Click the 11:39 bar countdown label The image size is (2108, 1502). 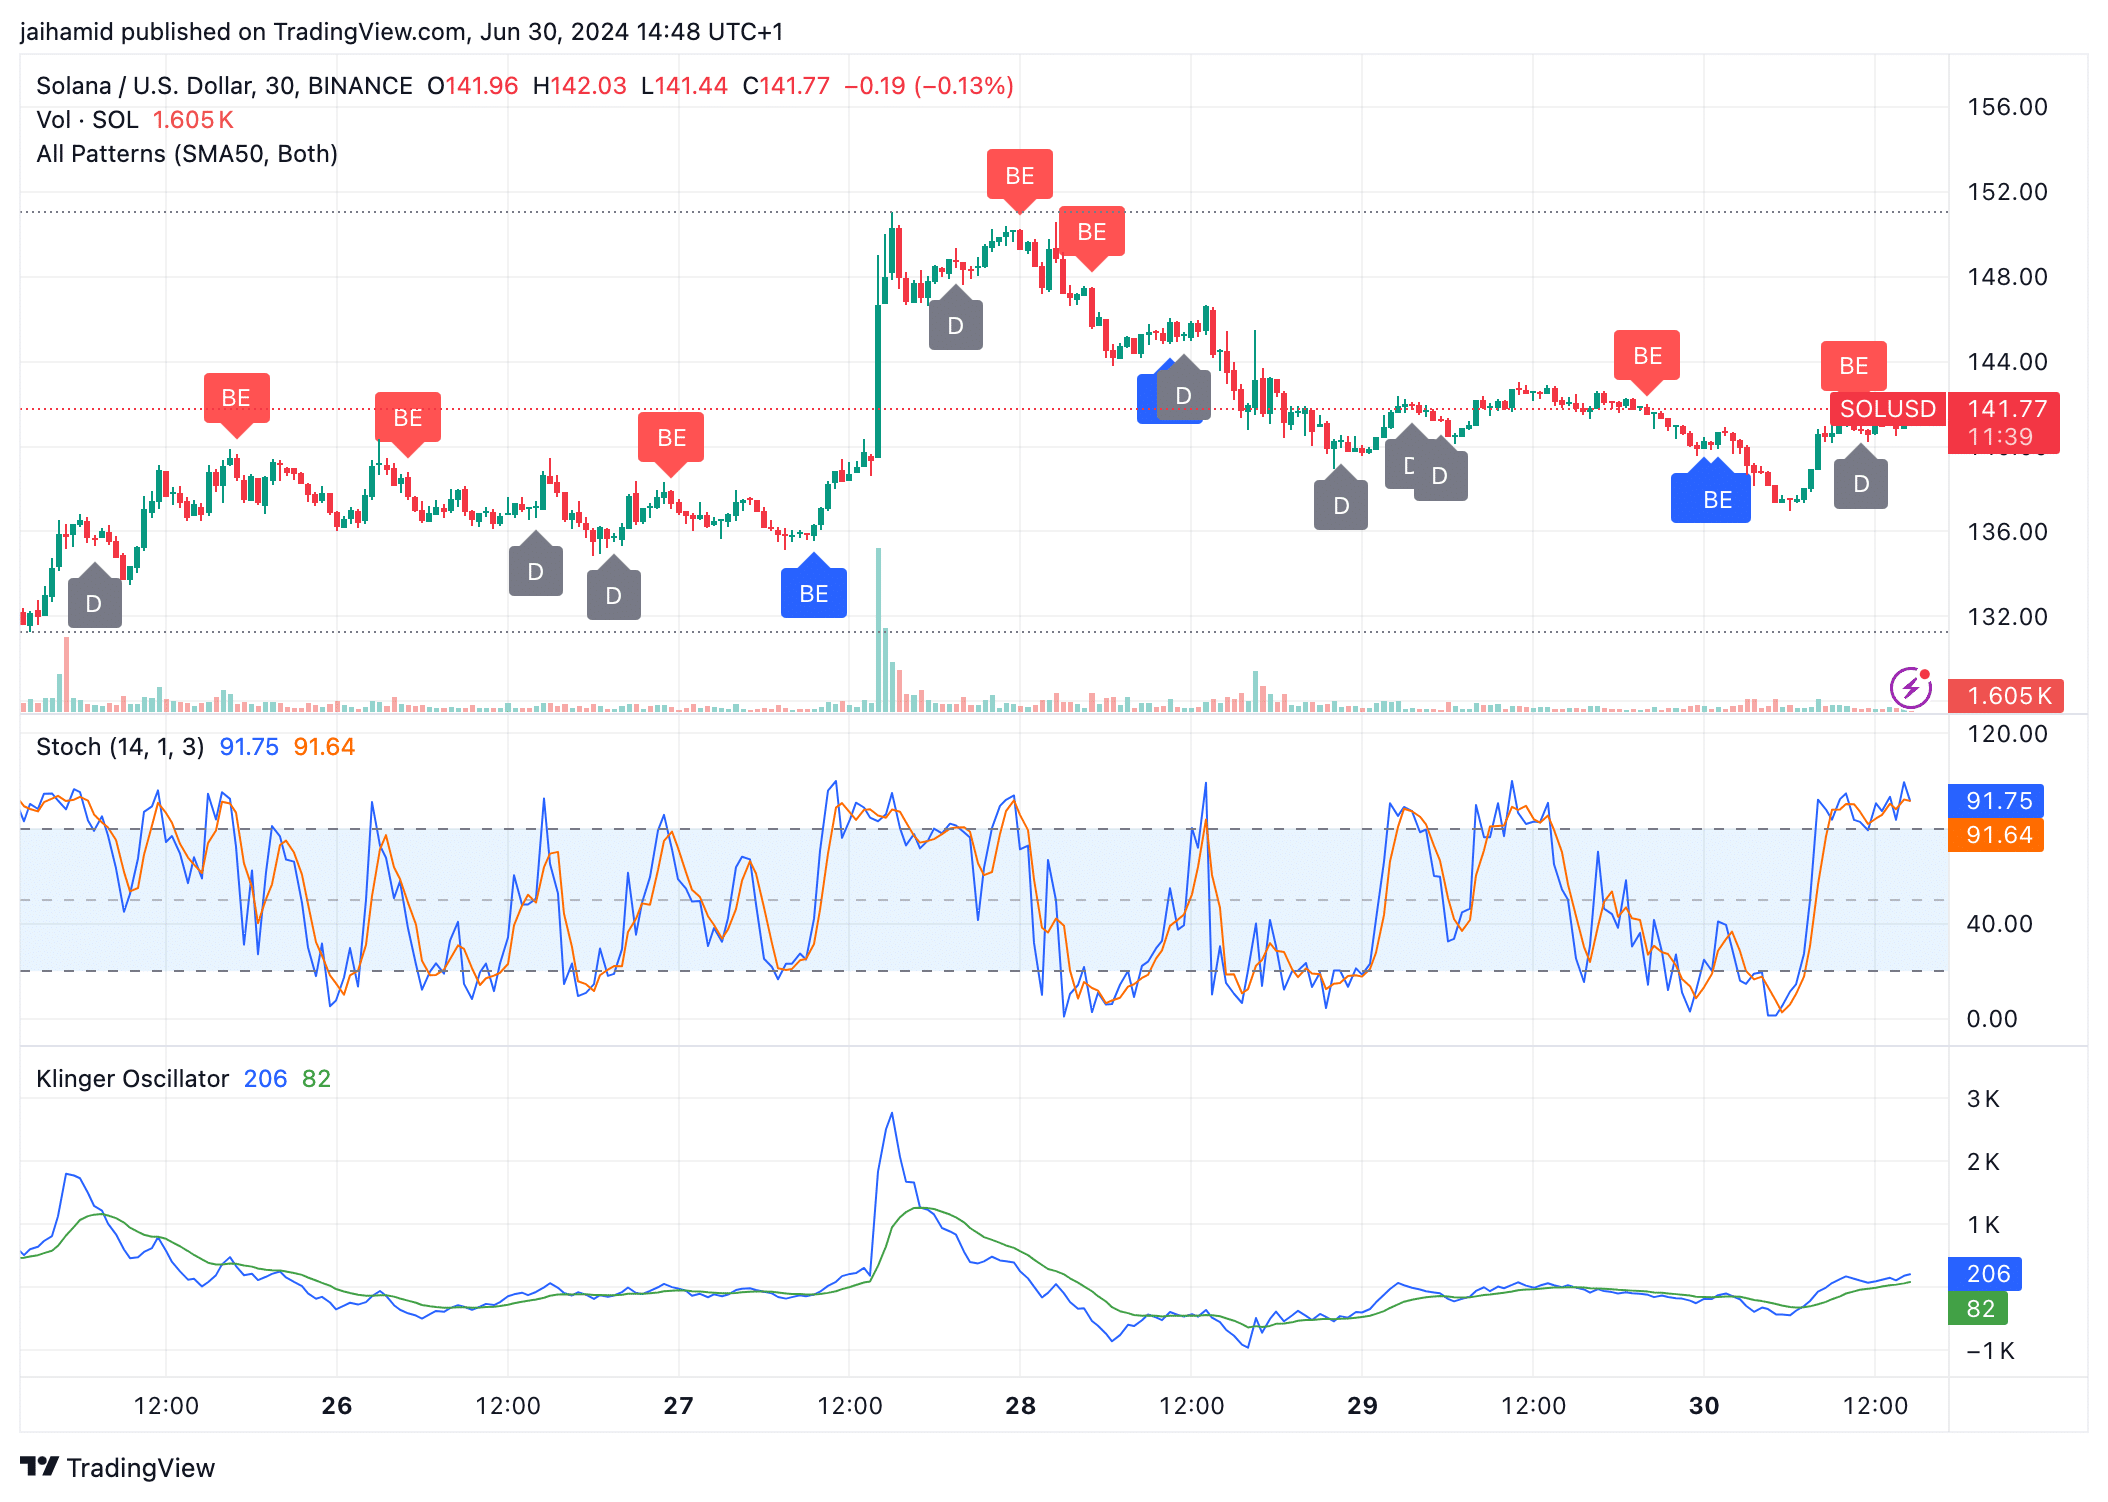(x=2000, y=437)
